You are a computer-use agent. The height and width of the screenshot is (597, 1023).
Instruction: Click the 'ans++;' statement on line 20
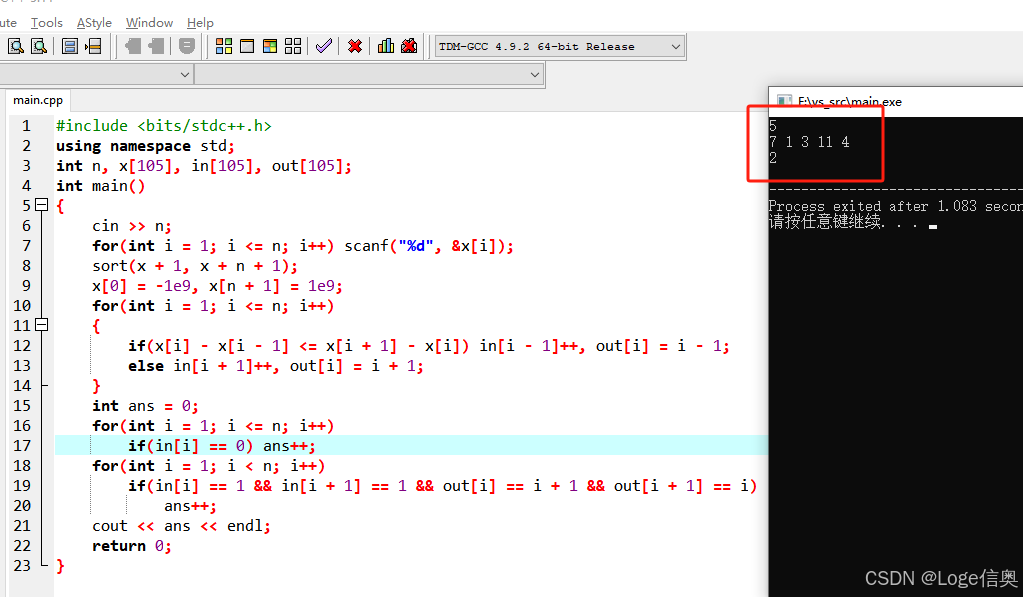(x=190, y=506)
